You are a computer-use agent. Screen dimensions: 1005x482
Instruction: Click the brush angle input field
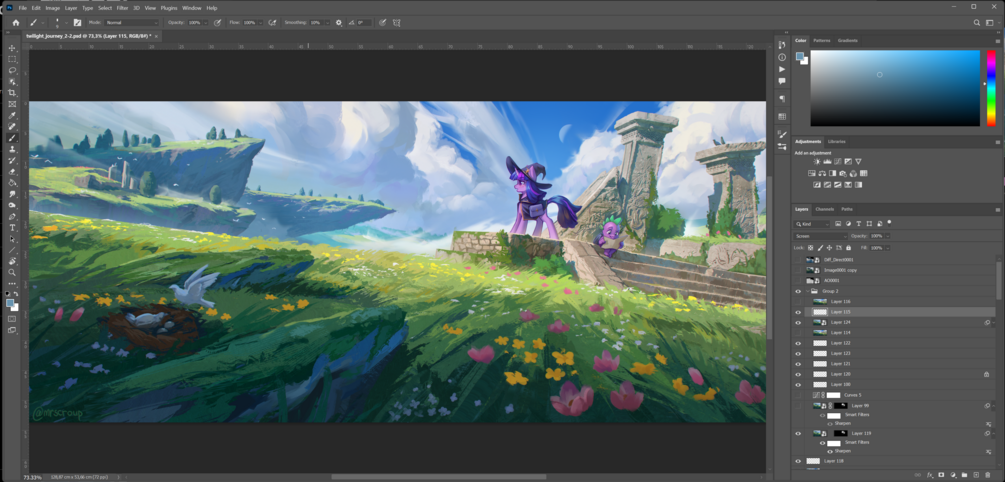(x=365, y=22)
